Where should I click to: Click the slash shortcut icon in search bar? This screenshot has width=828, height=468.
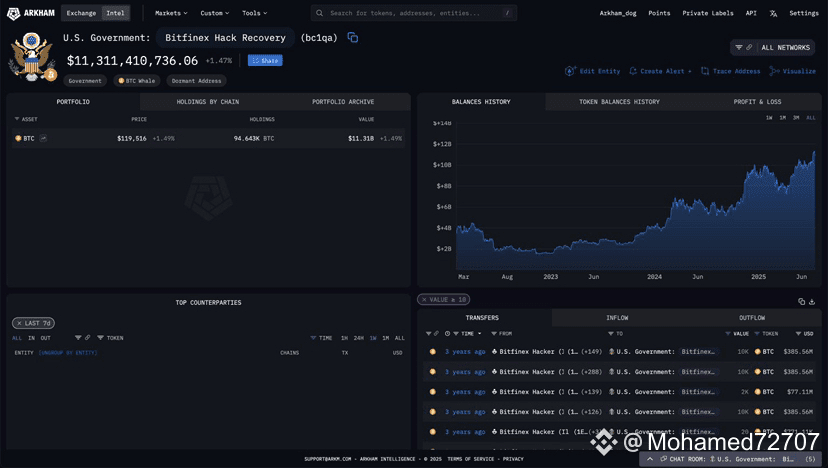click(x=507, y=13)
